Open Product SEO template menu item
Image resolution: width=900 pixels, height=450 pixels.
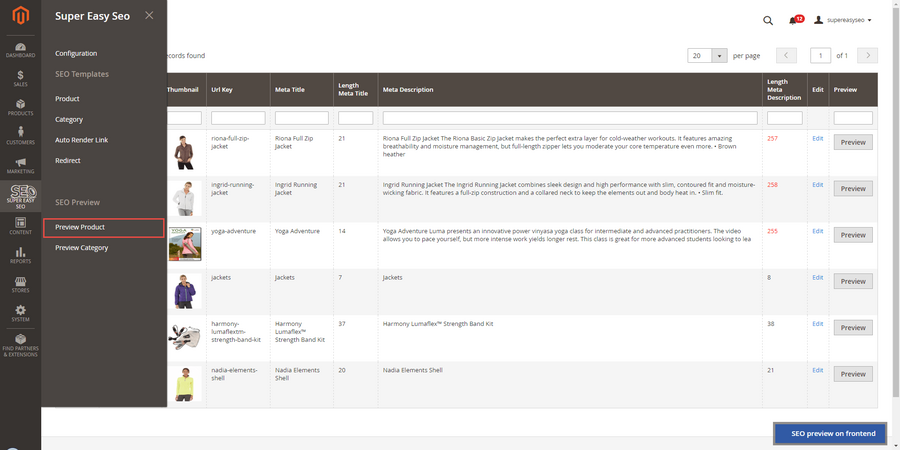pyautogui.click(x=67, y=99)
